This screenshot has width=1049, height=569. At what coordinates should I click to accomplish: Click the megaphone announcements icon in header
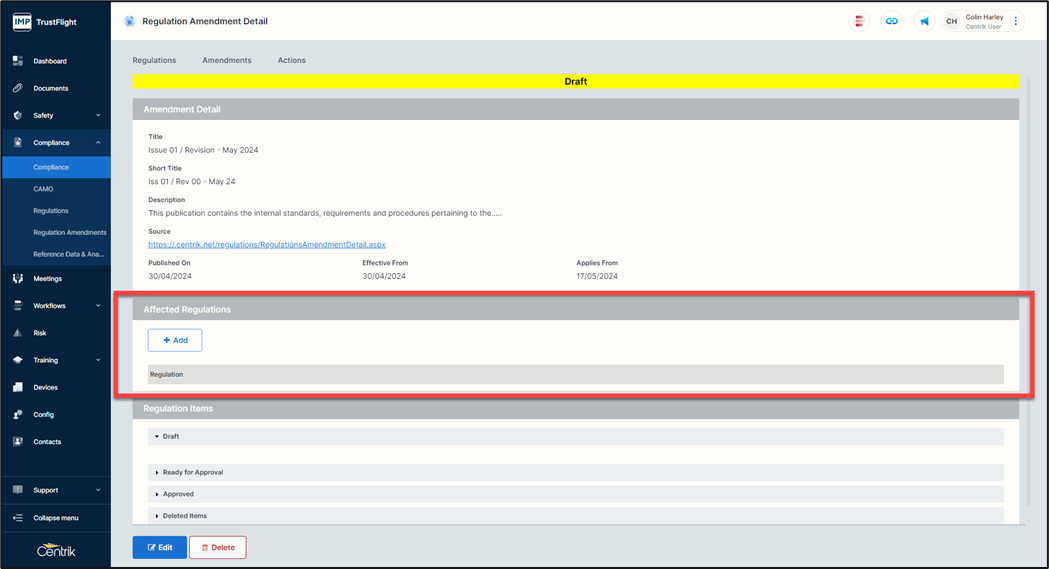pos(924,21)
